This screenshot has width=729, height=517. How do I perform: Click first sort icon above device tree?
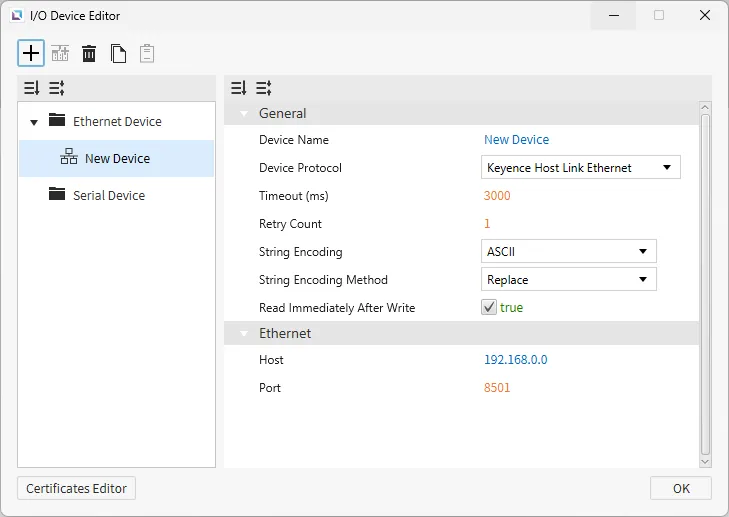pyautogui.click(x=31, y=88)
